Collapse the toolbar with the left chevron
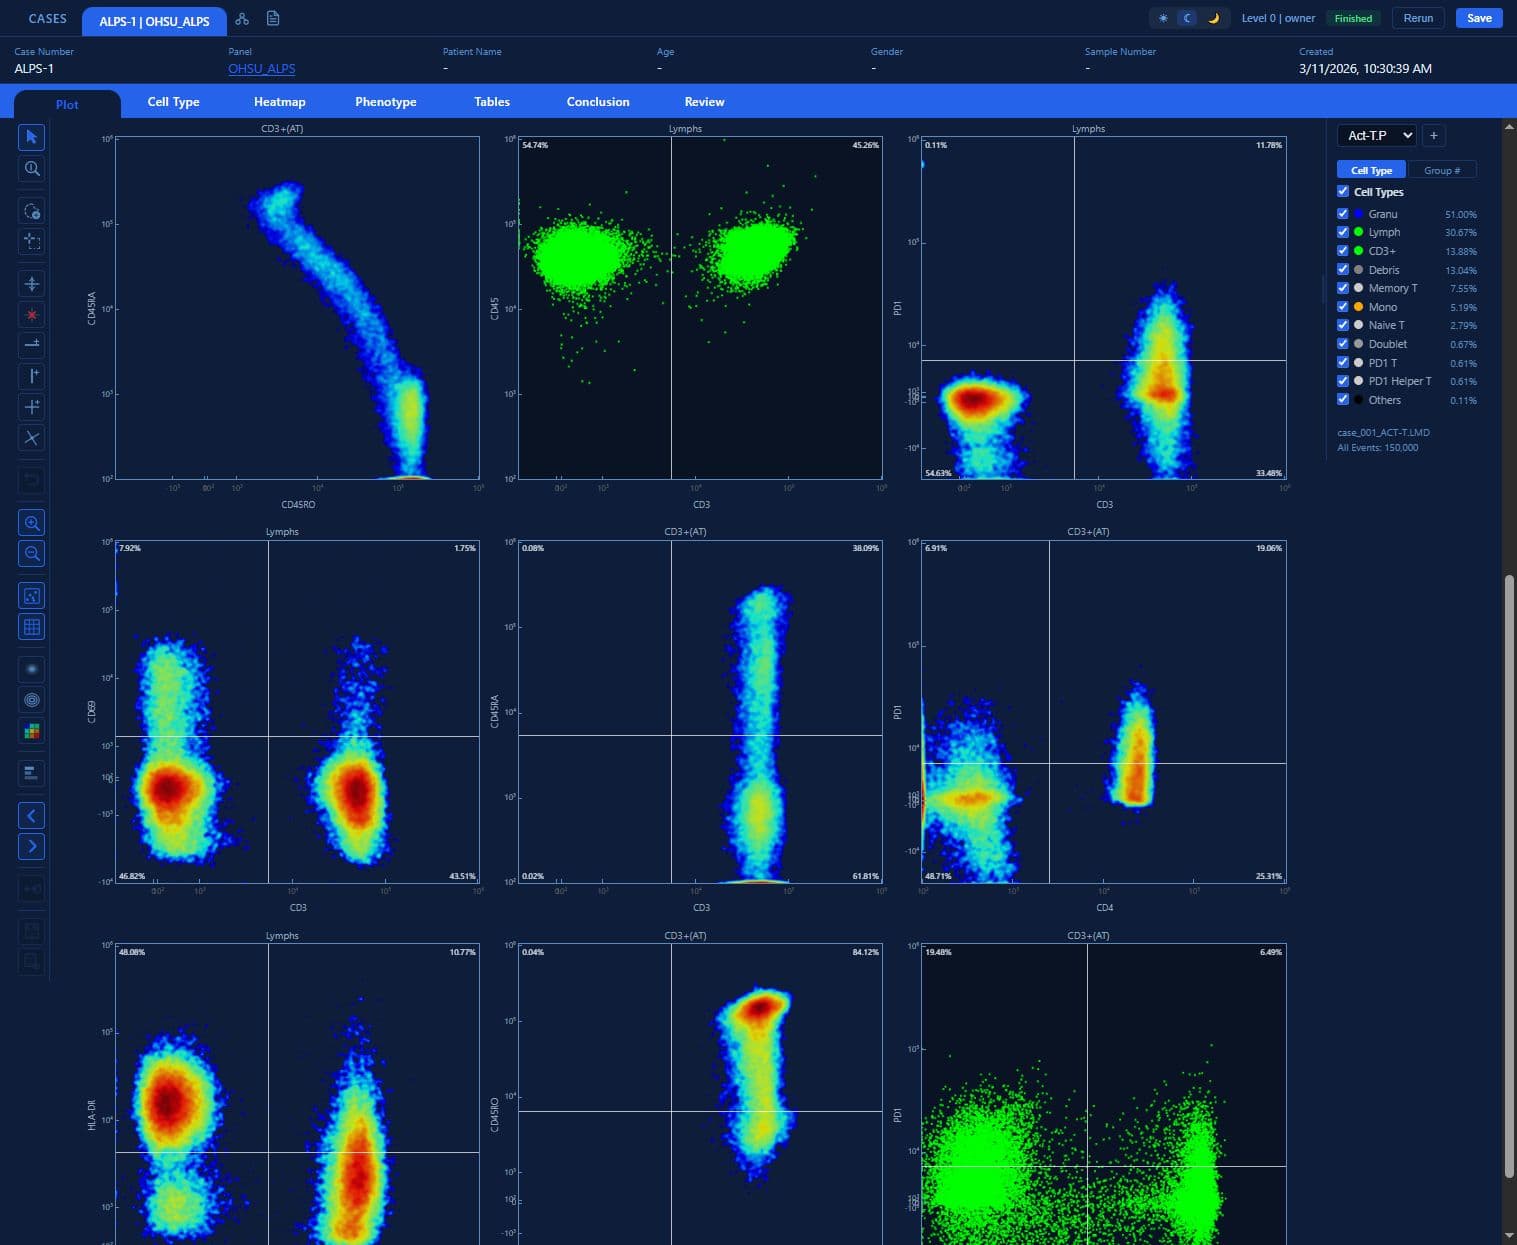This screenshot has width=1517, height=1245. (31, 815)
